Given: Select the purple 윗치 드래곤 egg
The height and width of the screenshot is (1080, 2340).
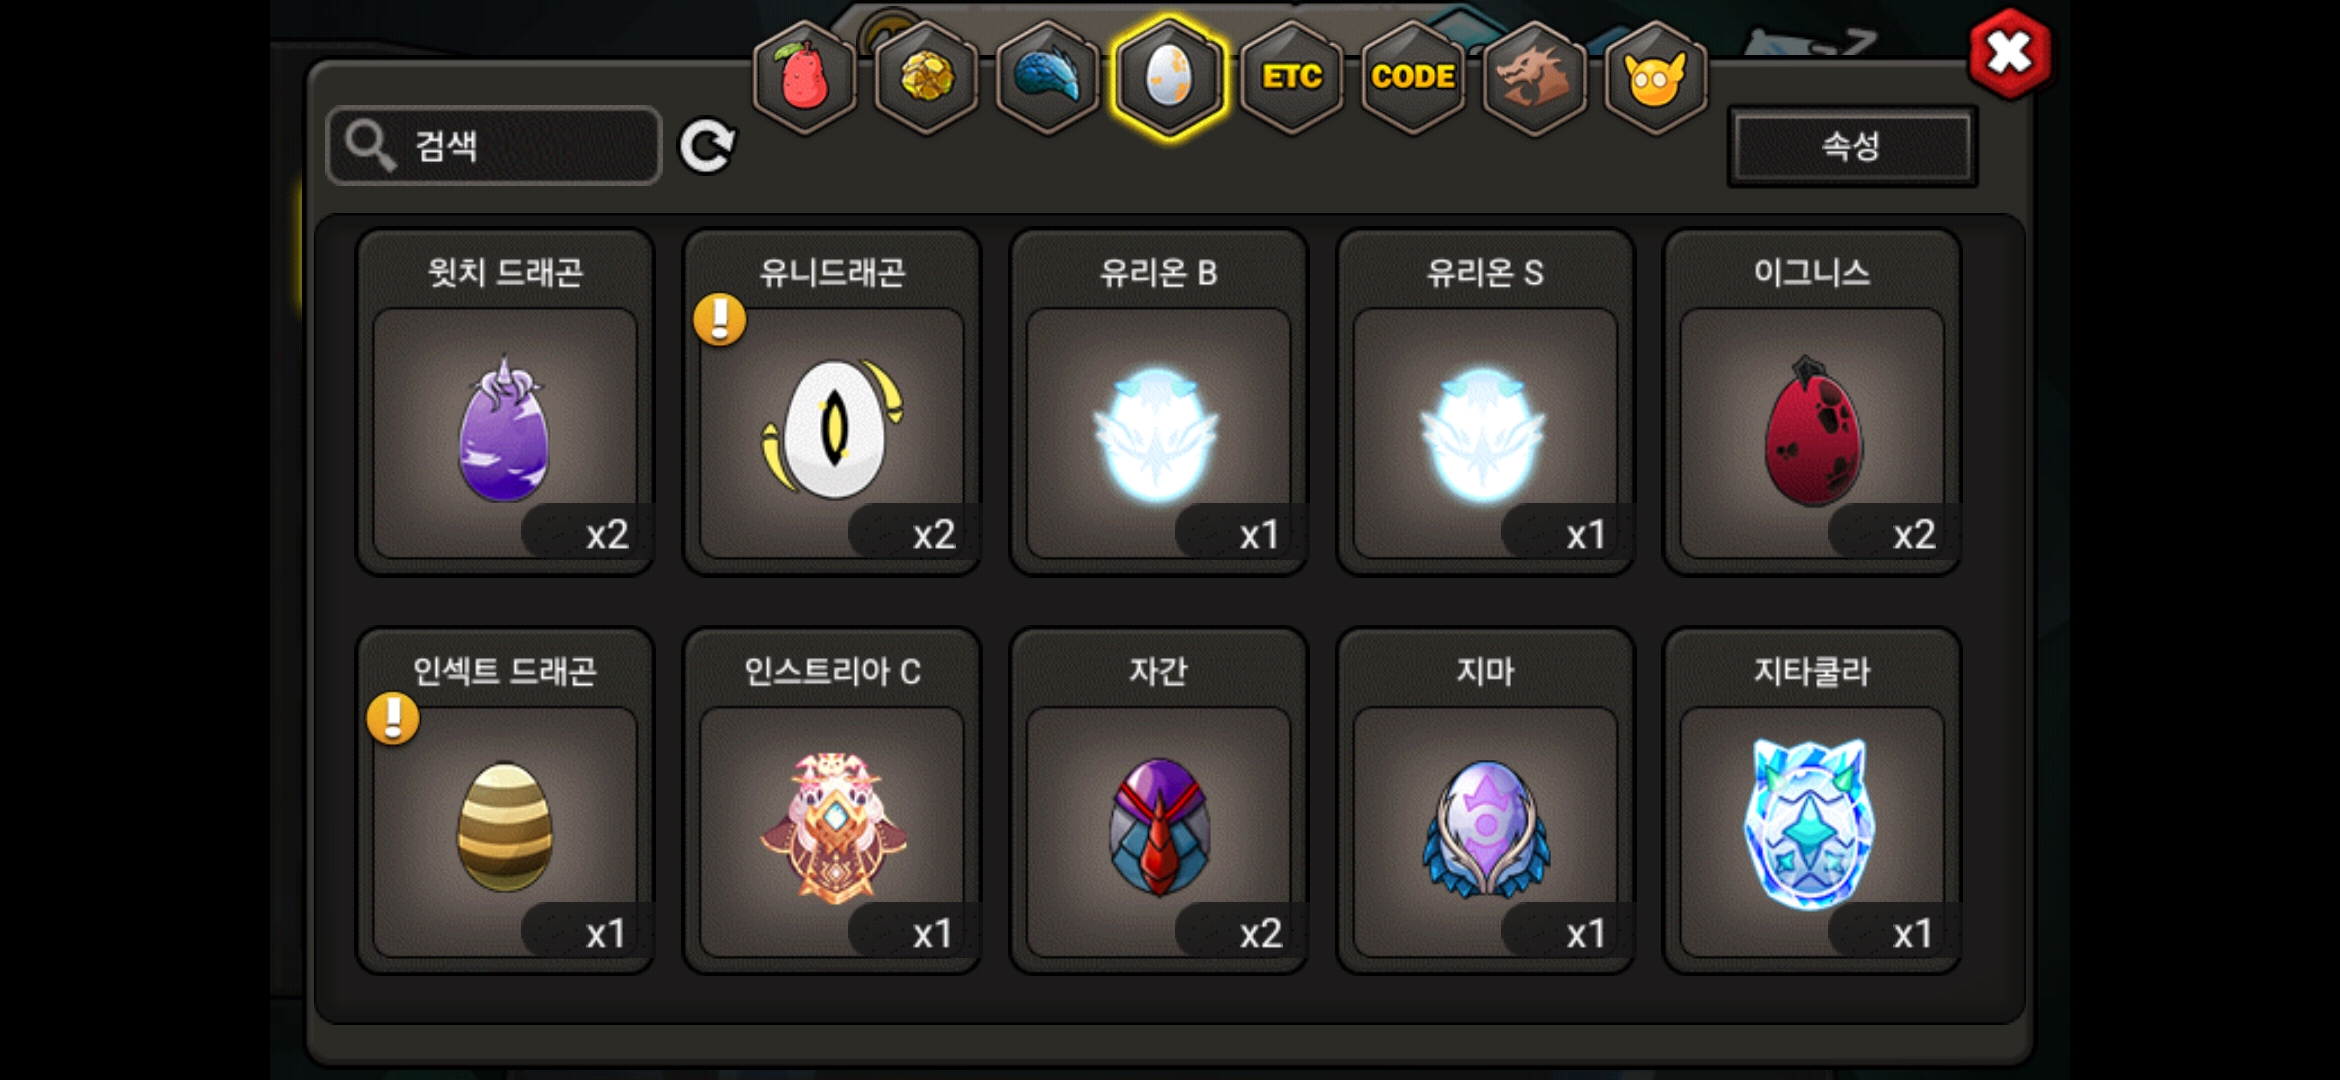Looking at the screenshot, I should [x=505, y=402].
